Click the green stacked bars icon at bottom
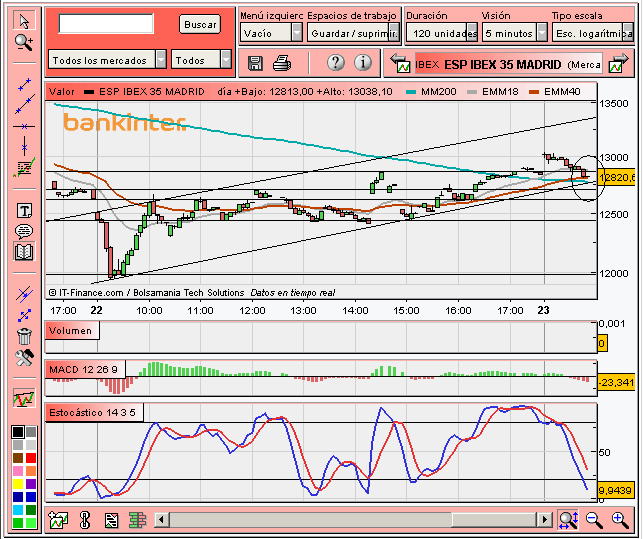Viewport: 643px width, 539px height. [137, 520]
